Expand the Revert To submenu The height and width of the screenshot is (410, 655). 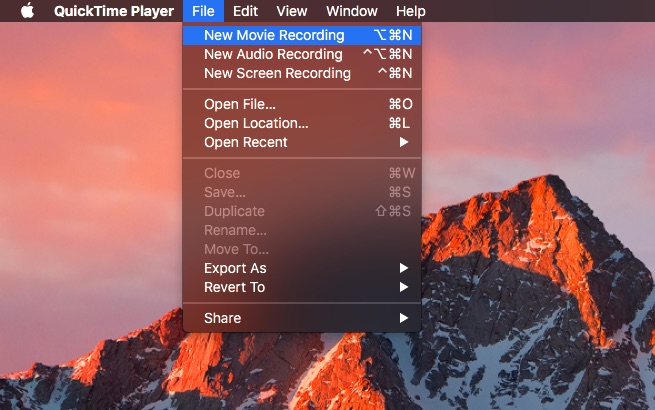point(302,288)
